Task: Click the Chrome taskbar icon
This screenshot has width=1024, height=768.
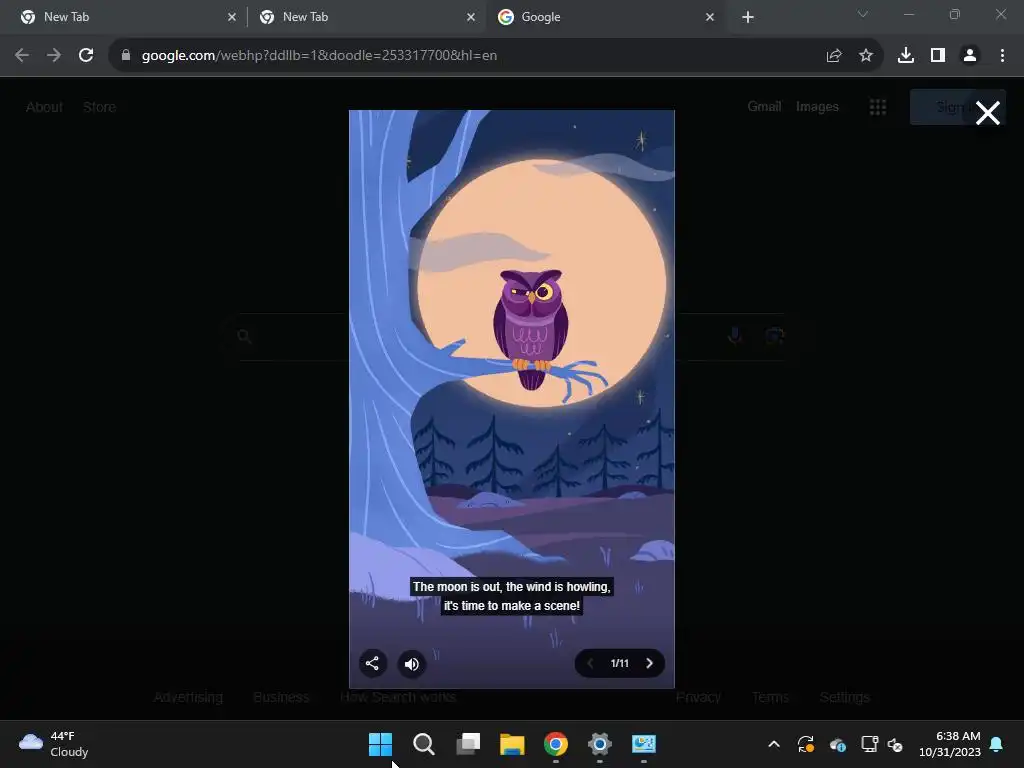Action: pos(556,744)
